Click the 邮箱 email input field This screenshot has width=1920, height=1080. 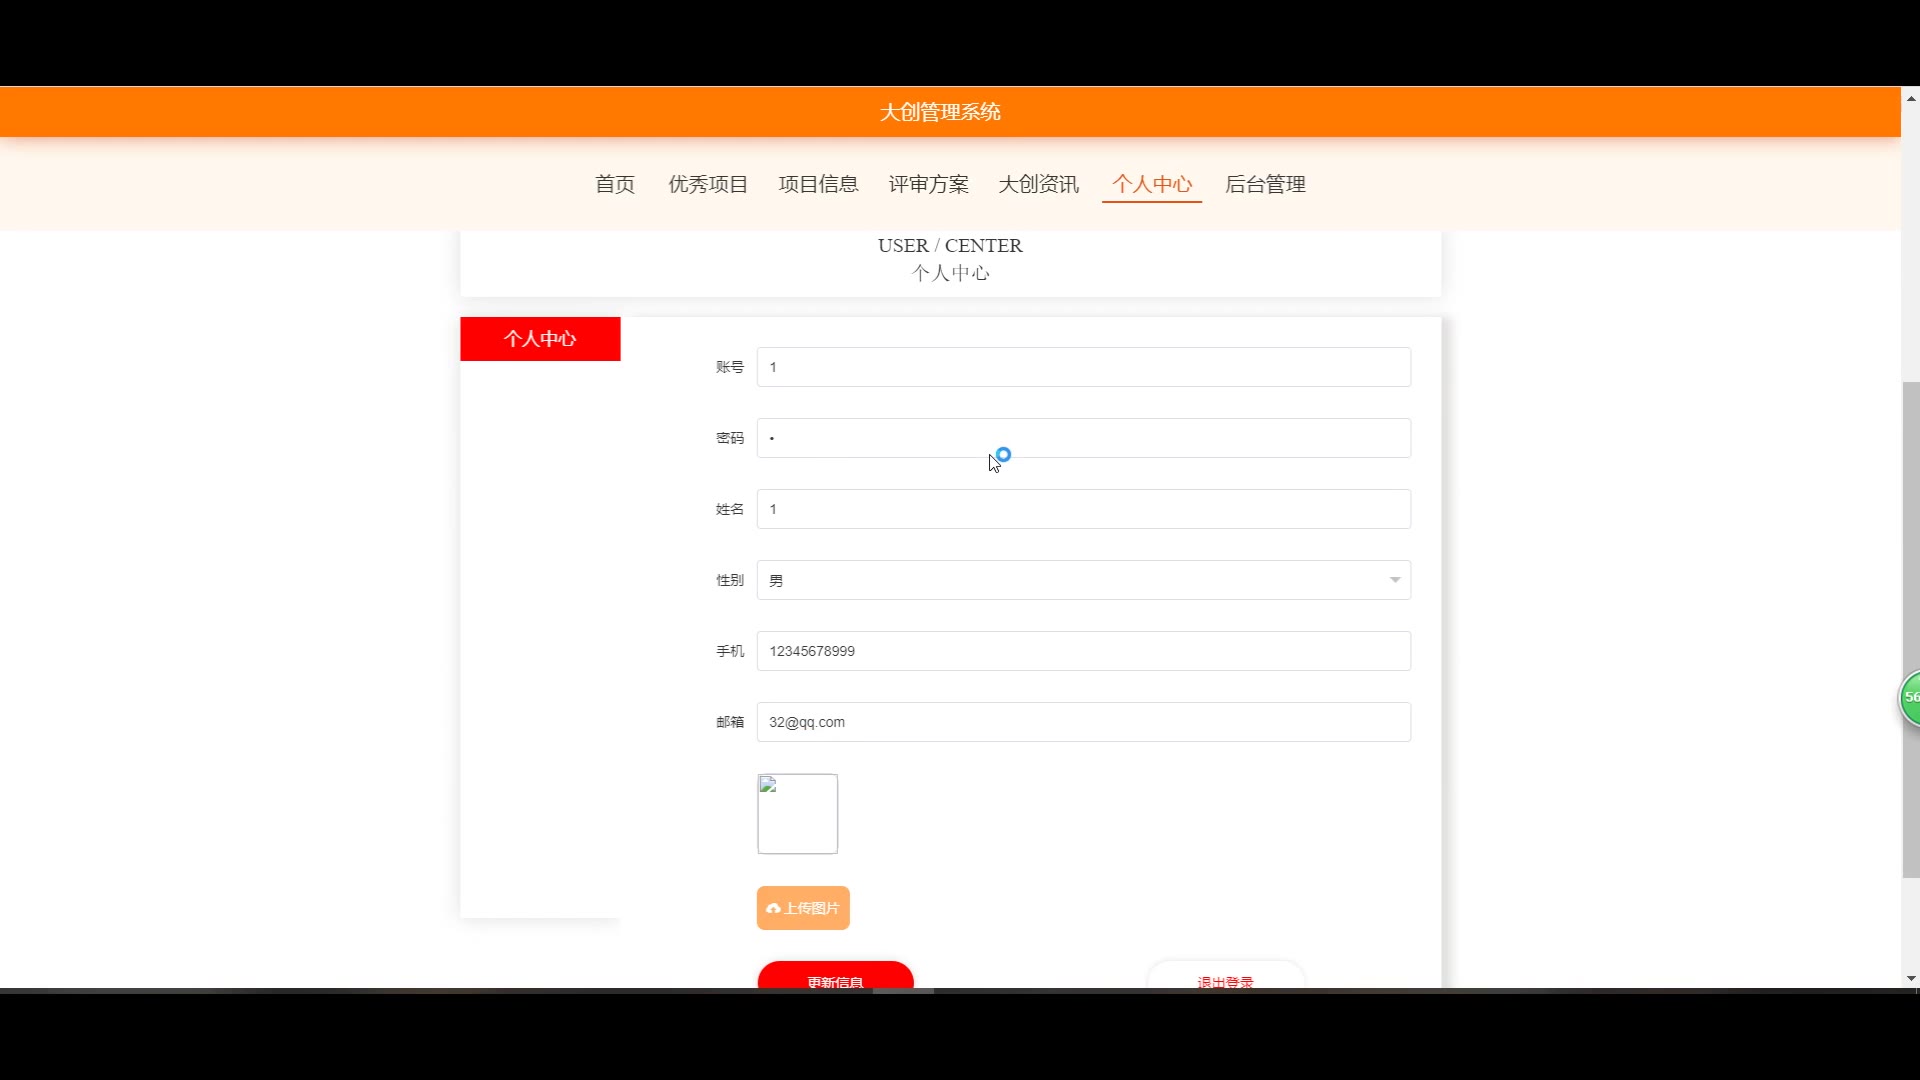[1083, 722]
